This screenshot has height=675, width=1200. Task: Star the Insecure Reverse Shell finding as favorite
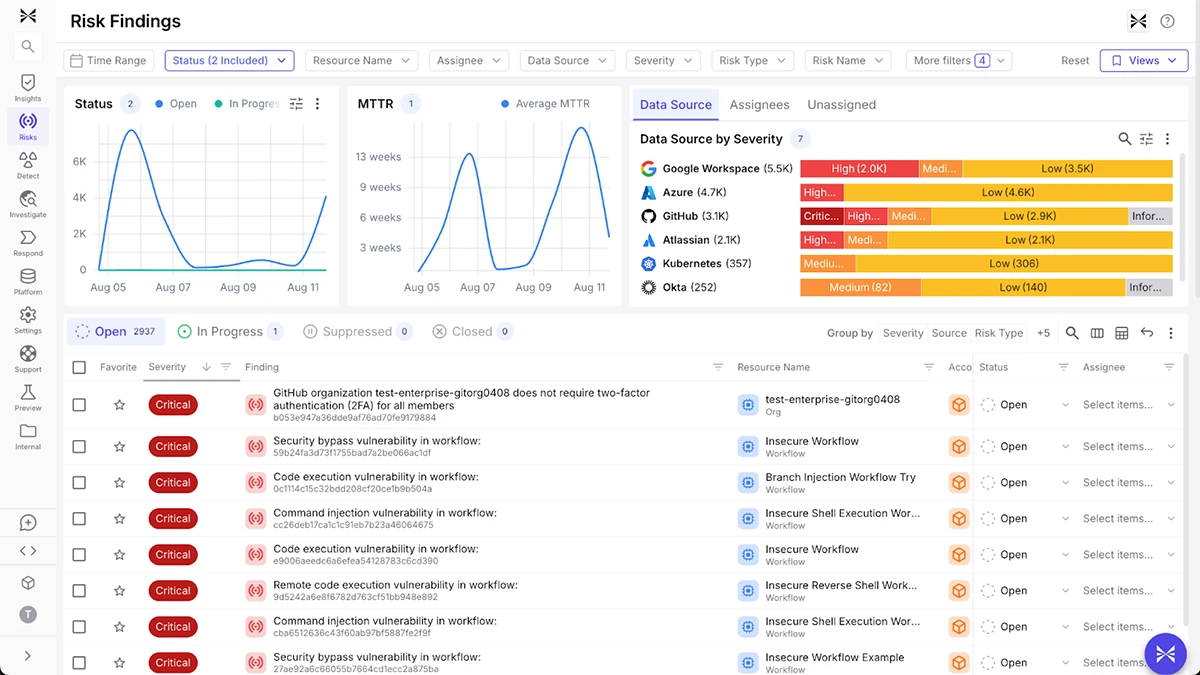tap(119, 591)
